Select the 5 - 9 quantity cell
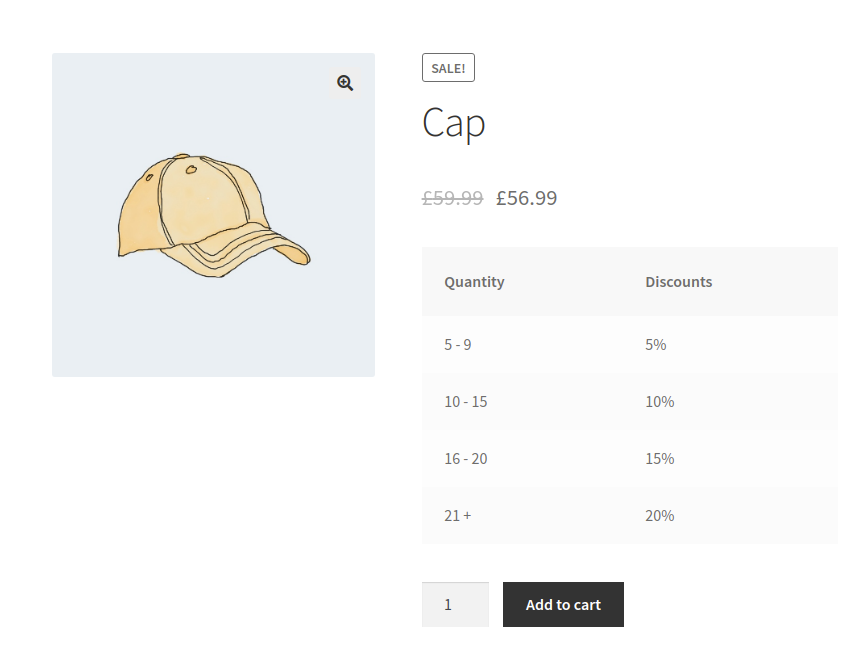The width and height of the screenshot is (855, 666). (x=458, y=345)
